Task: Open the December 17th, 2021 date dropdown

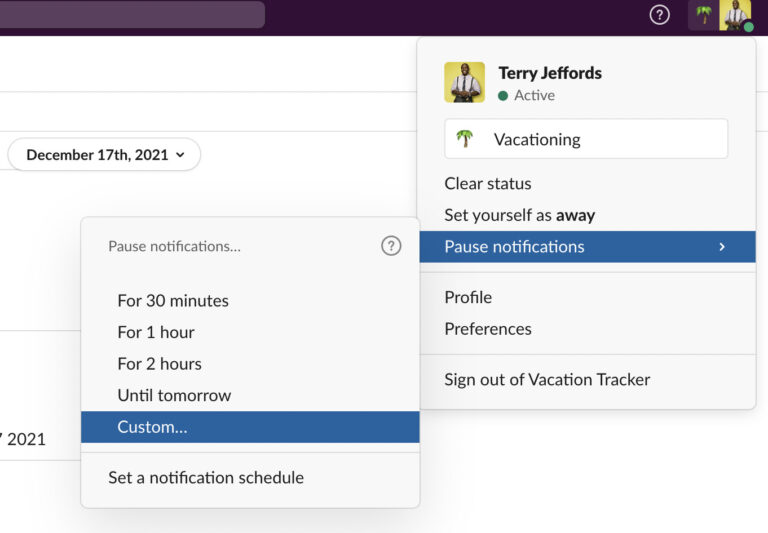Action: point(104,155)
